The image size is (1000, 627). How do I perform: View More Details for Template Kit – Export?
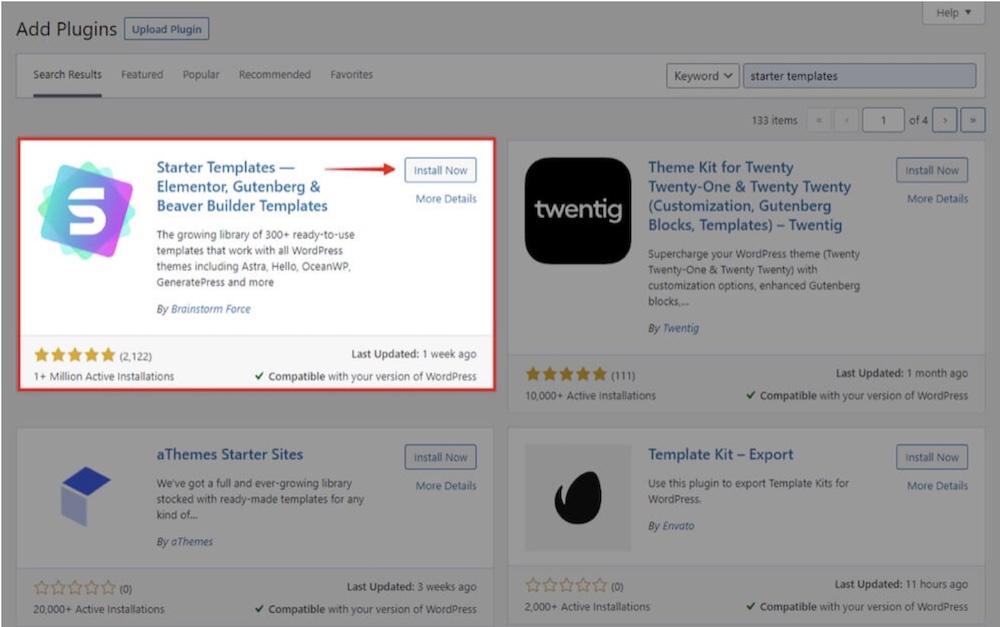pyautogui.click(x=938, y=486)
